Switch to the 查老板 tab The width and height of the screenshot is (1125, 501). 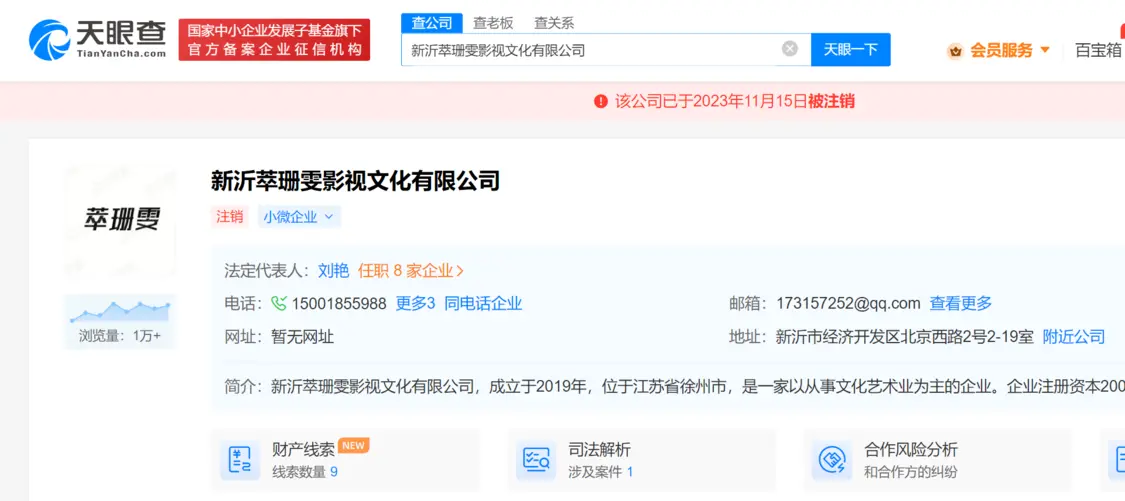pos(493,22)
